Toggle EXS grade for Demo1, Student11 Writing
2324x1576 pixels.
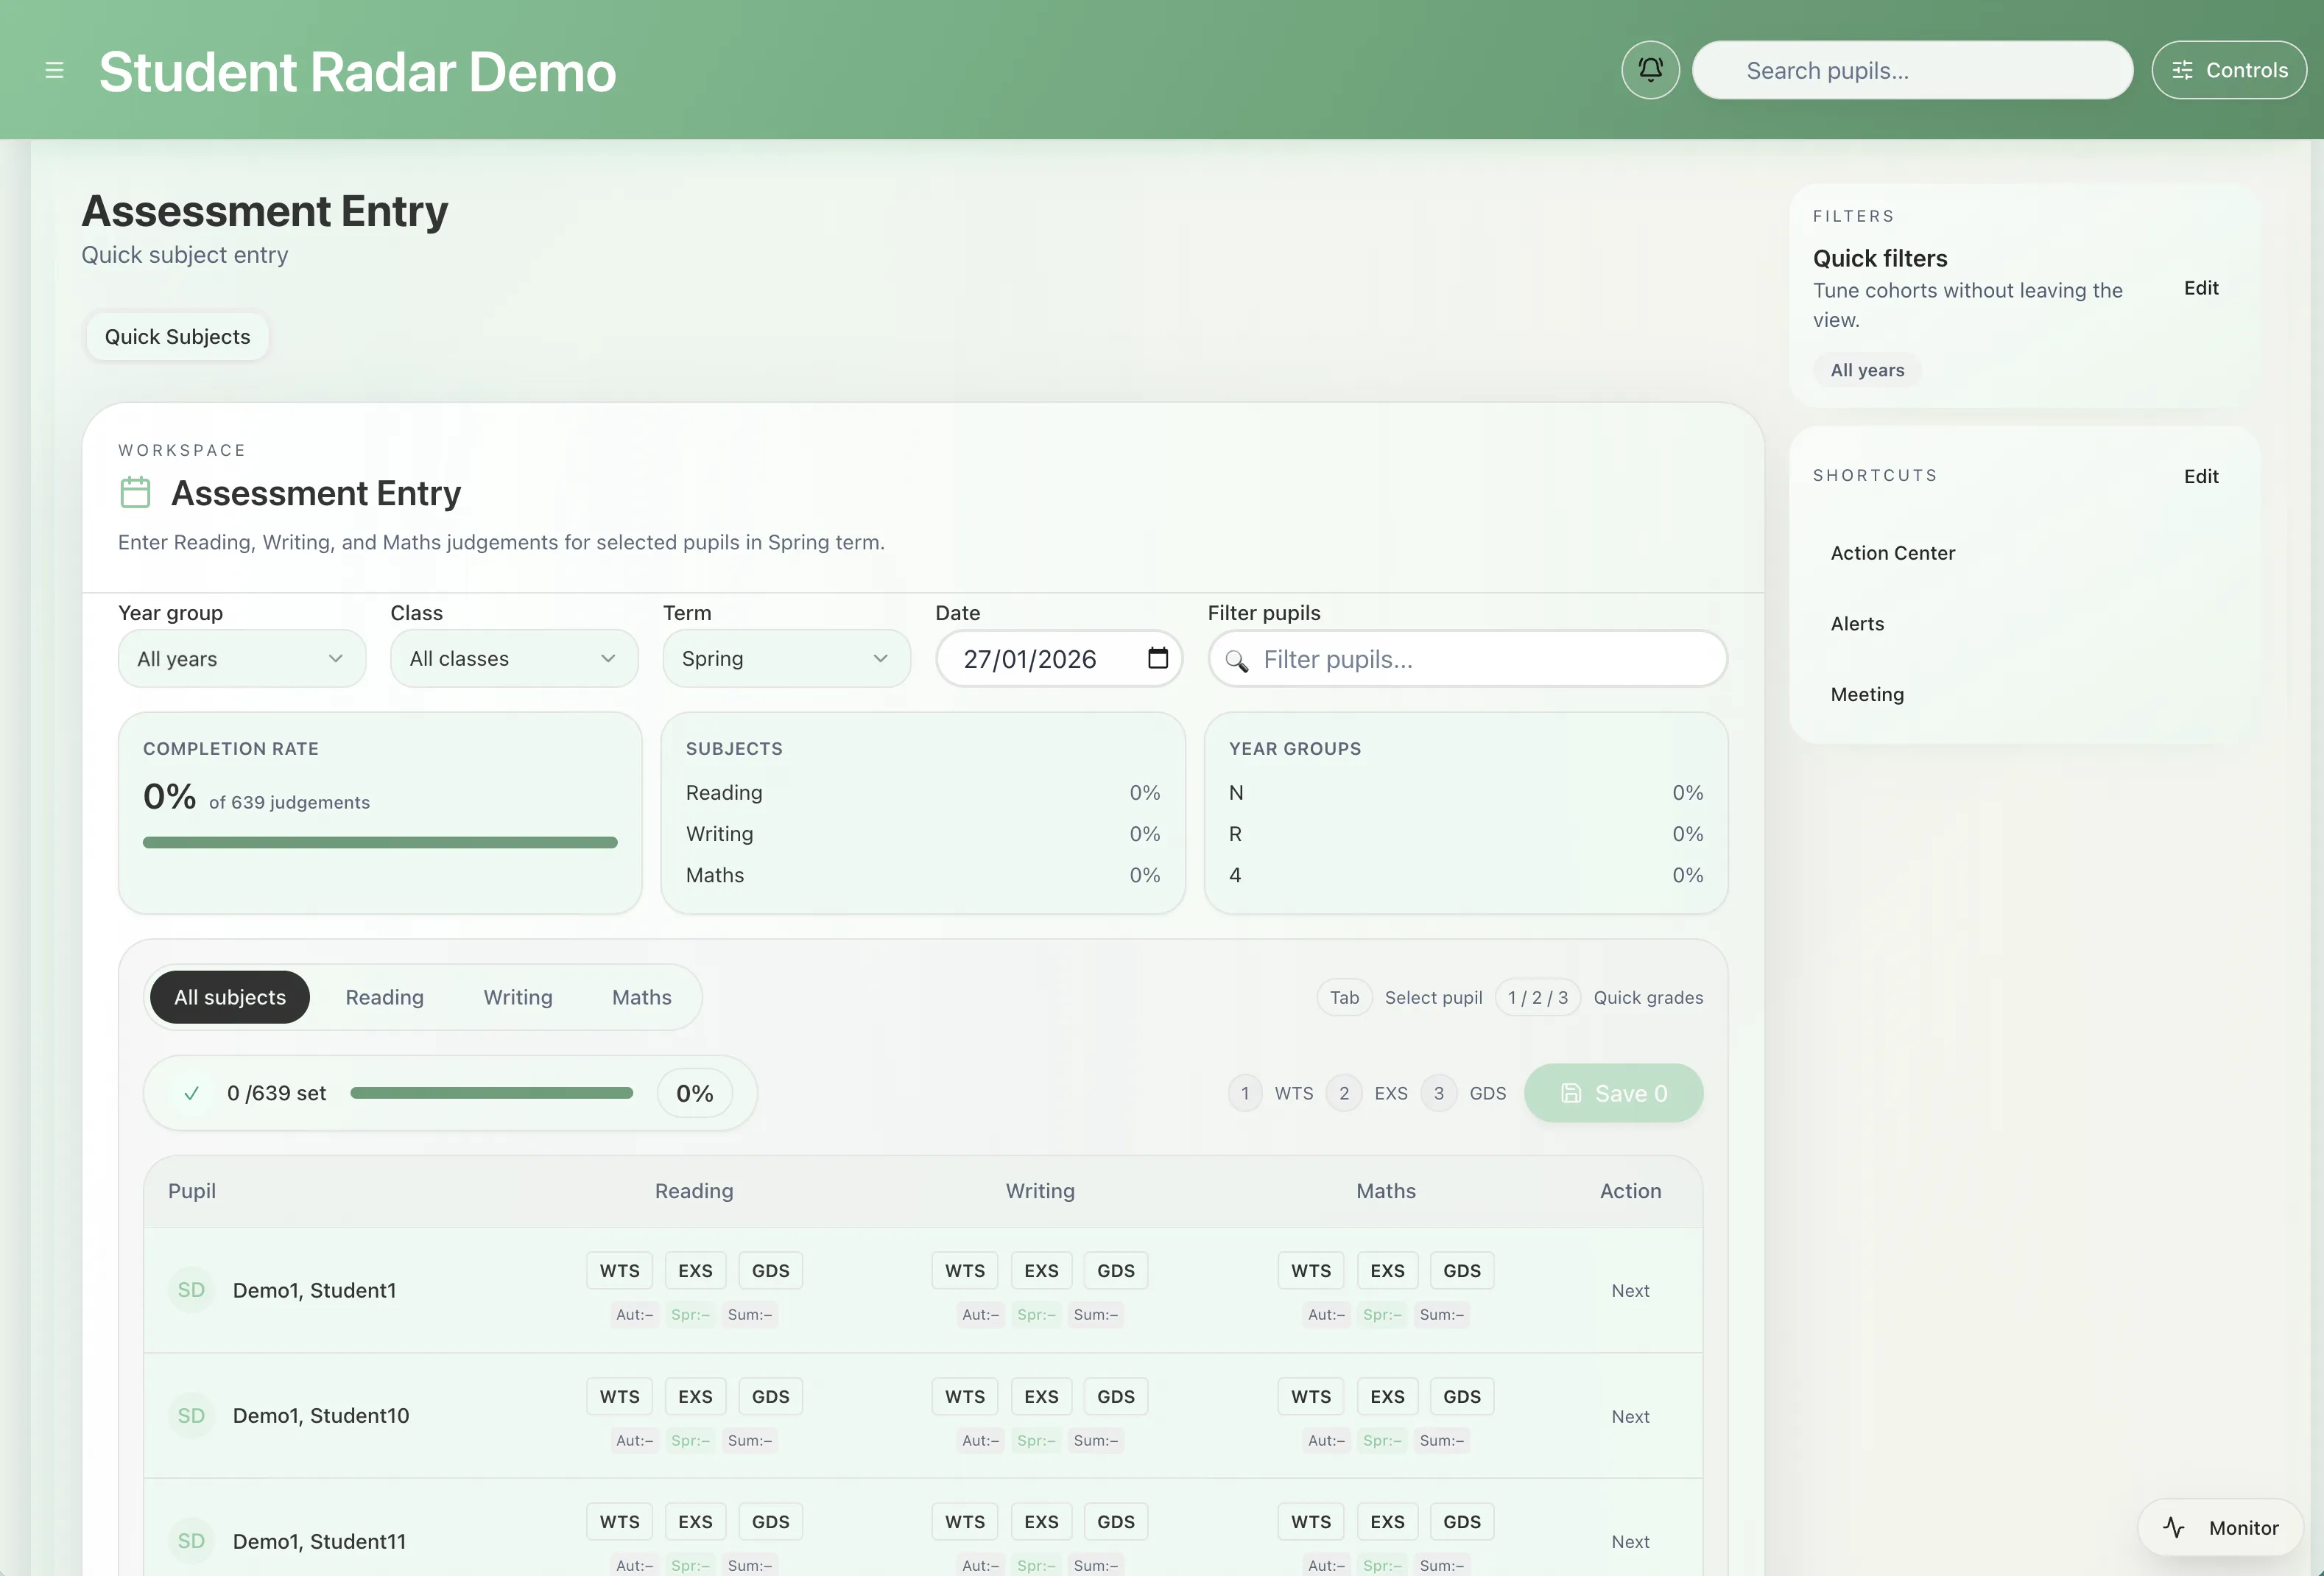pos(1041,1522)
